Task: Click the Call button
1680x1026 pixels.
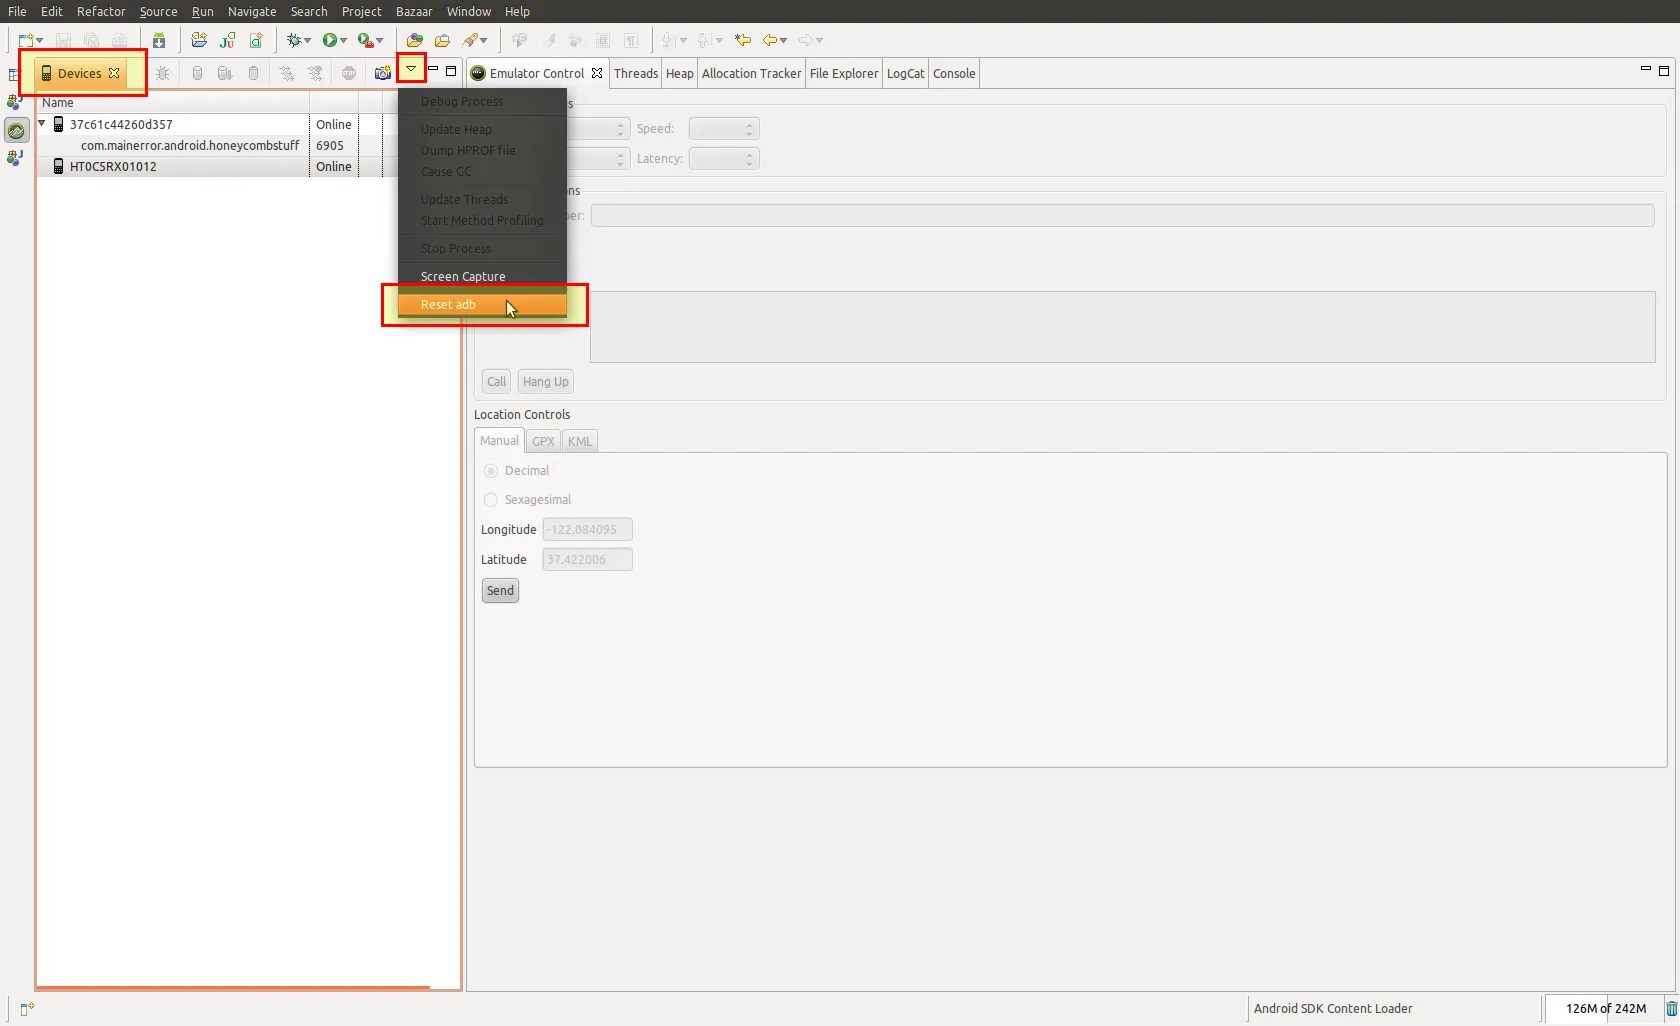Action: point(497,382)
